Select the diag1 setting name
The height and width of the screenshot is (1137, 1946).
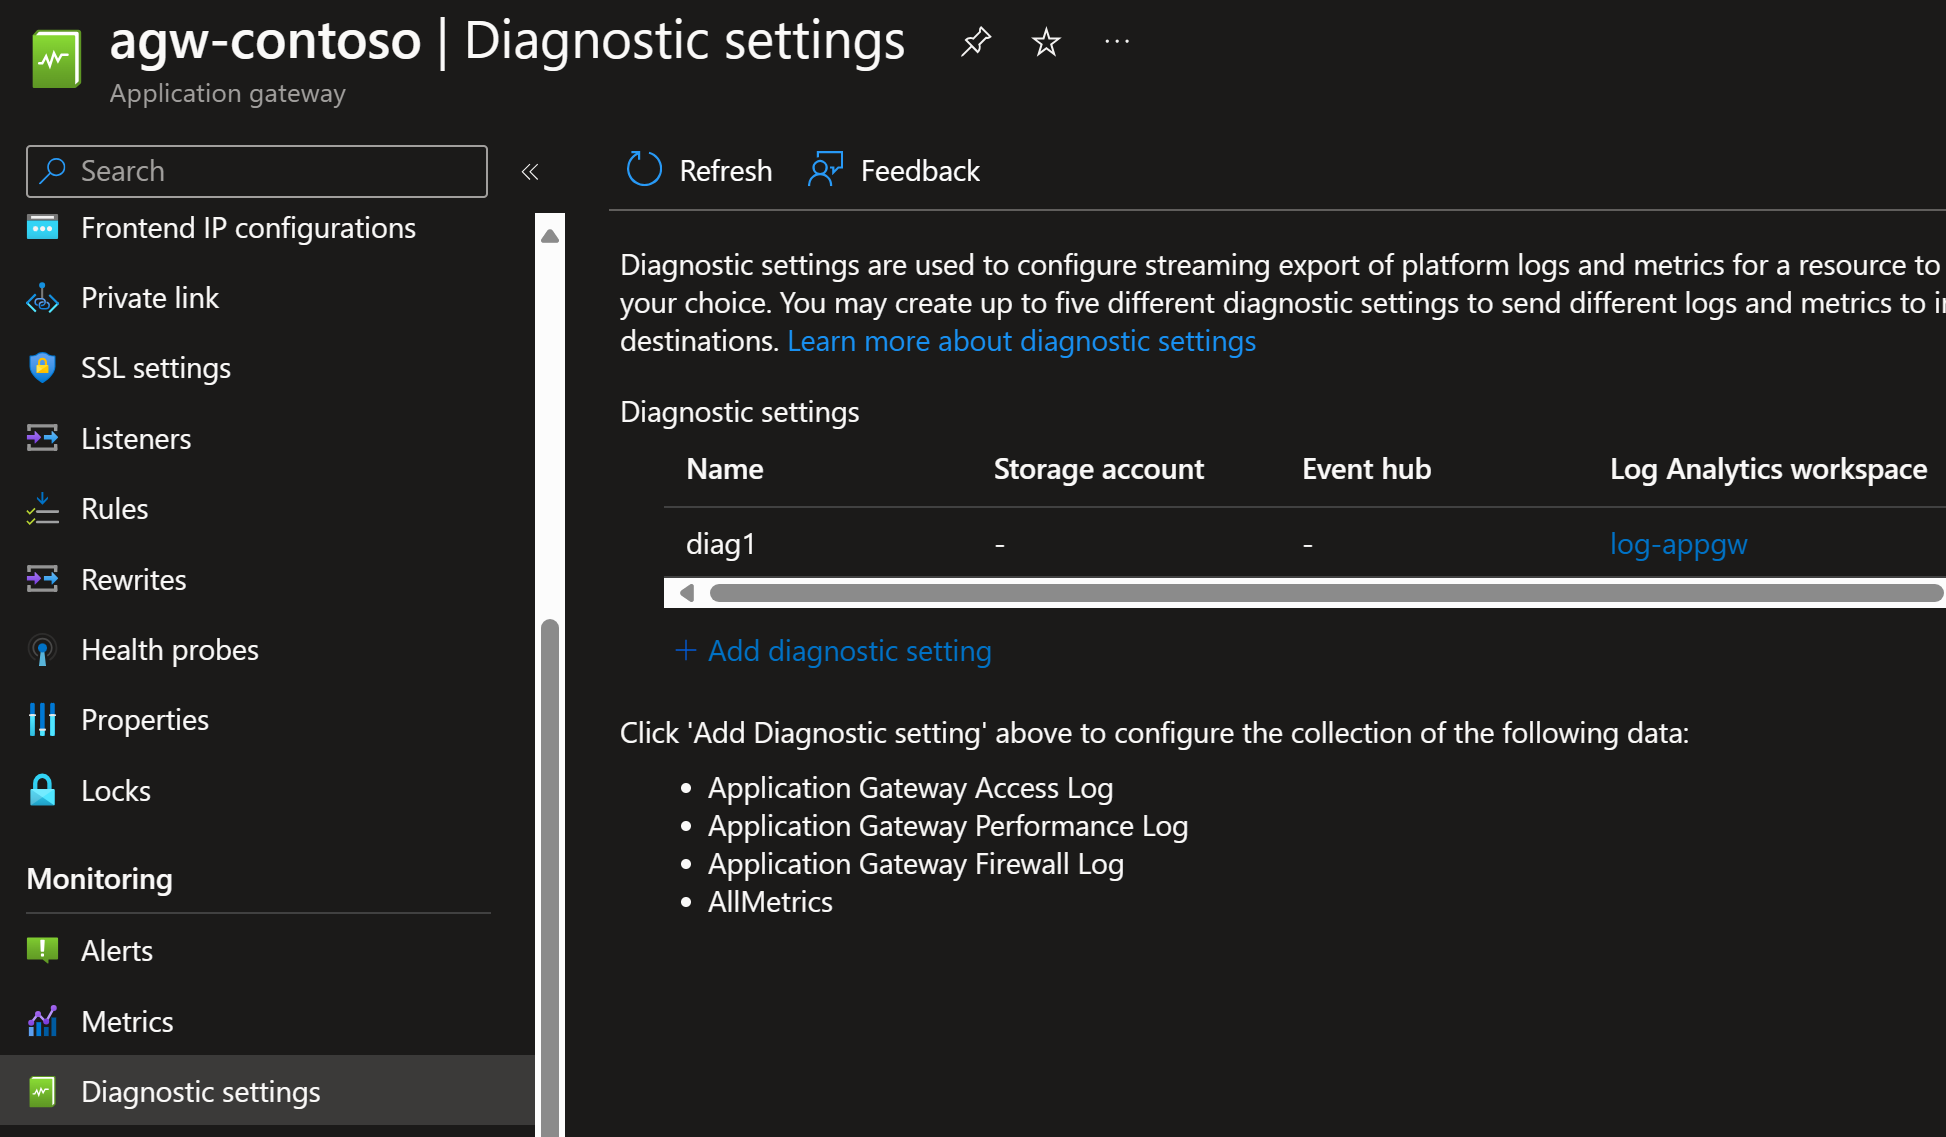[721, 544]
